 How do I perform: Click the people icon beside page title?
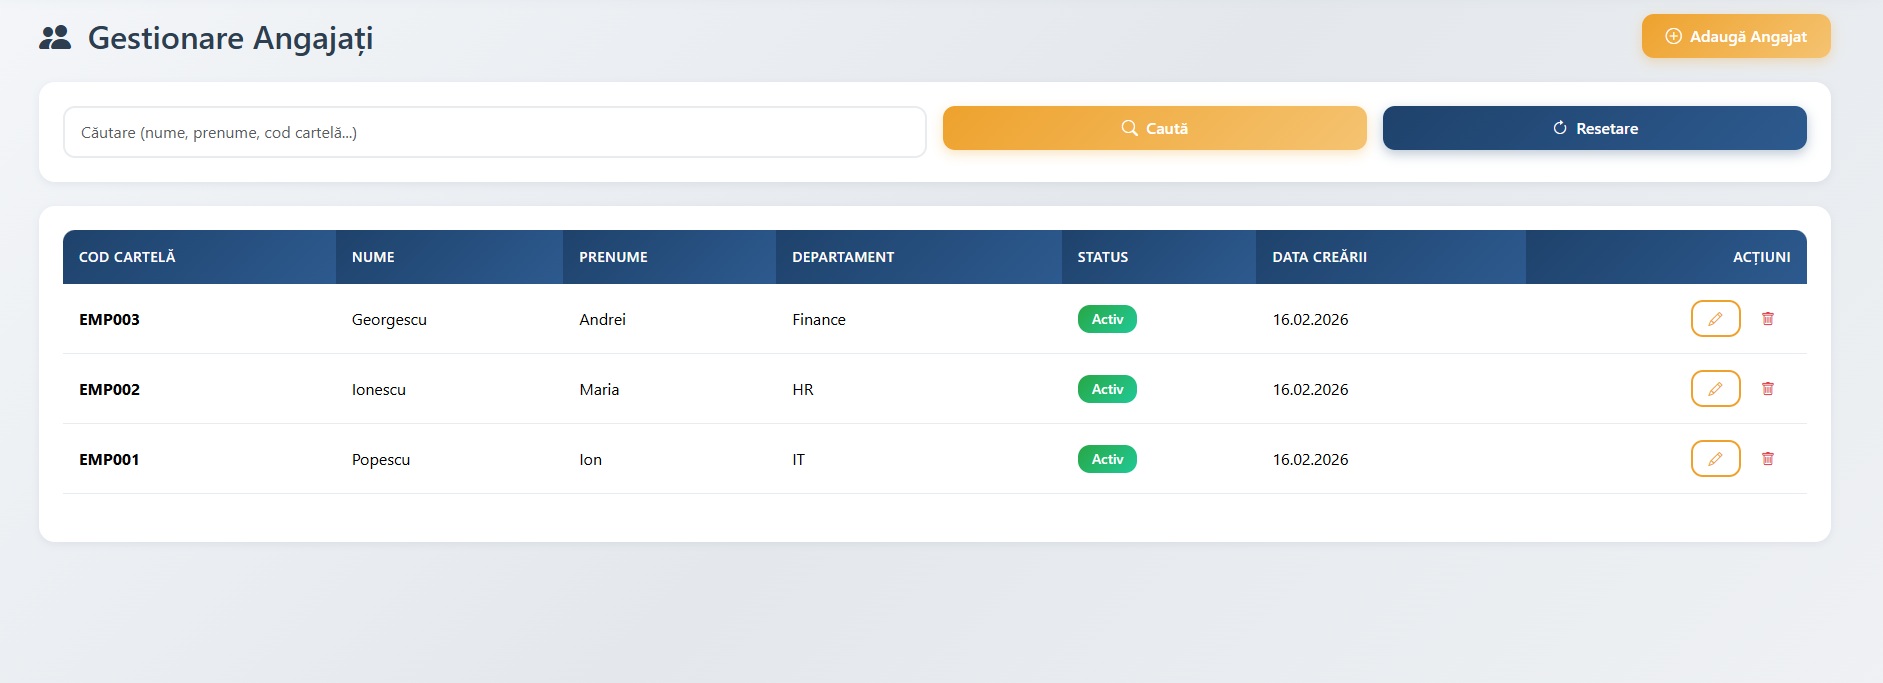coord(55,38)
